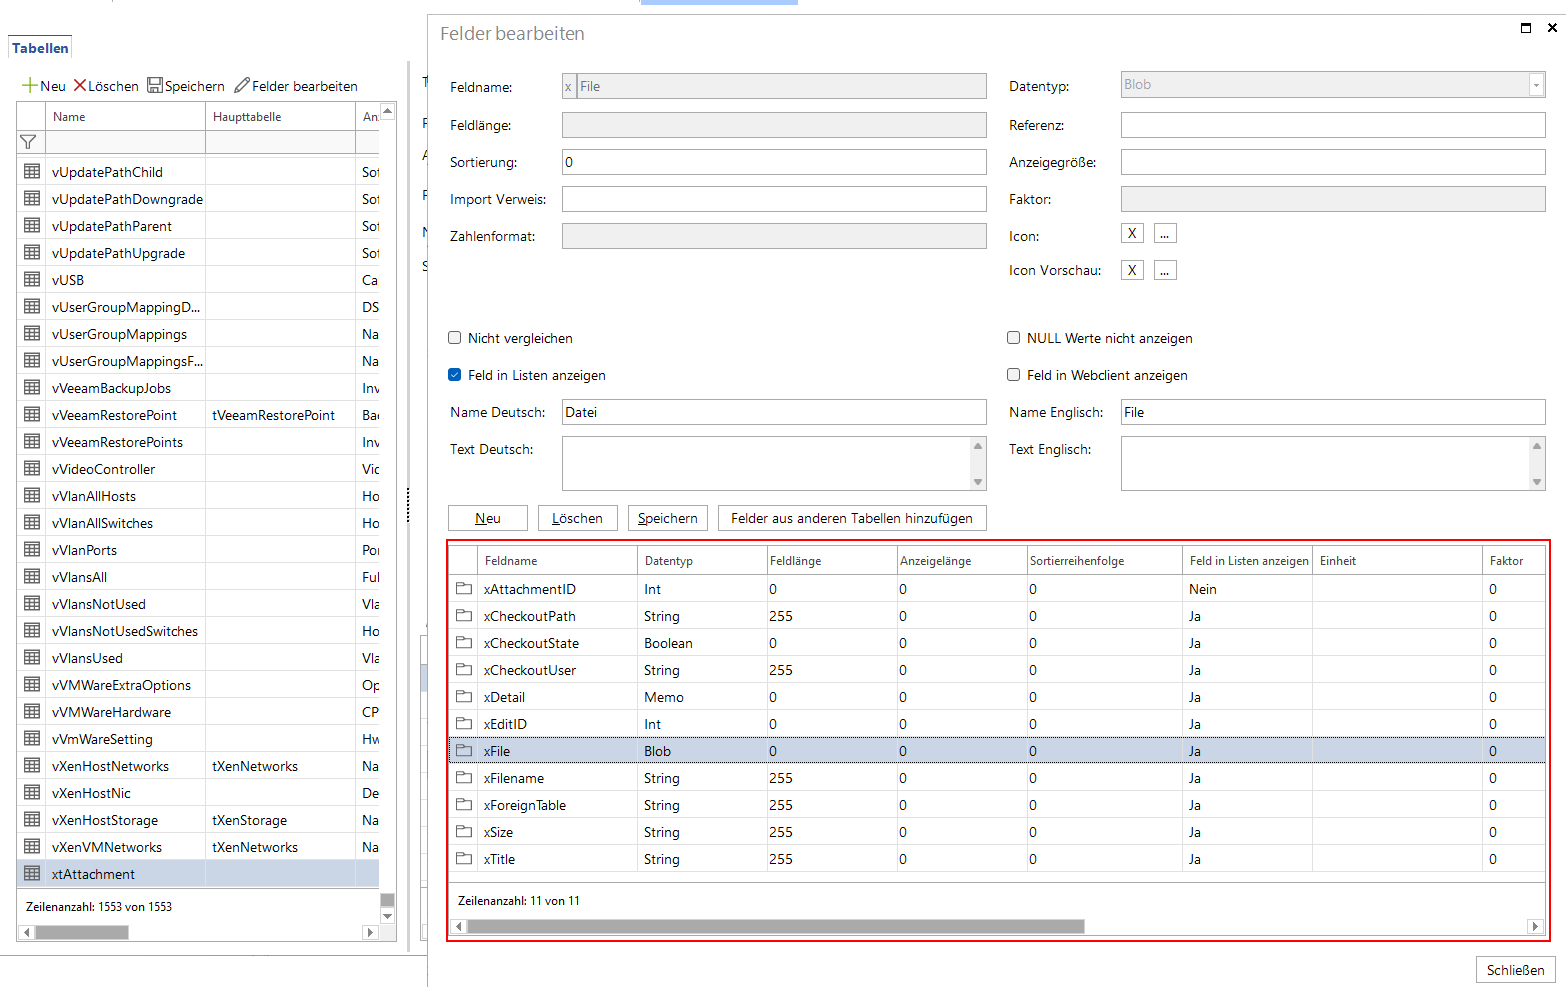Select the xFilename field row
This screenshot has width=1566, height=987.
click(996, 778)
